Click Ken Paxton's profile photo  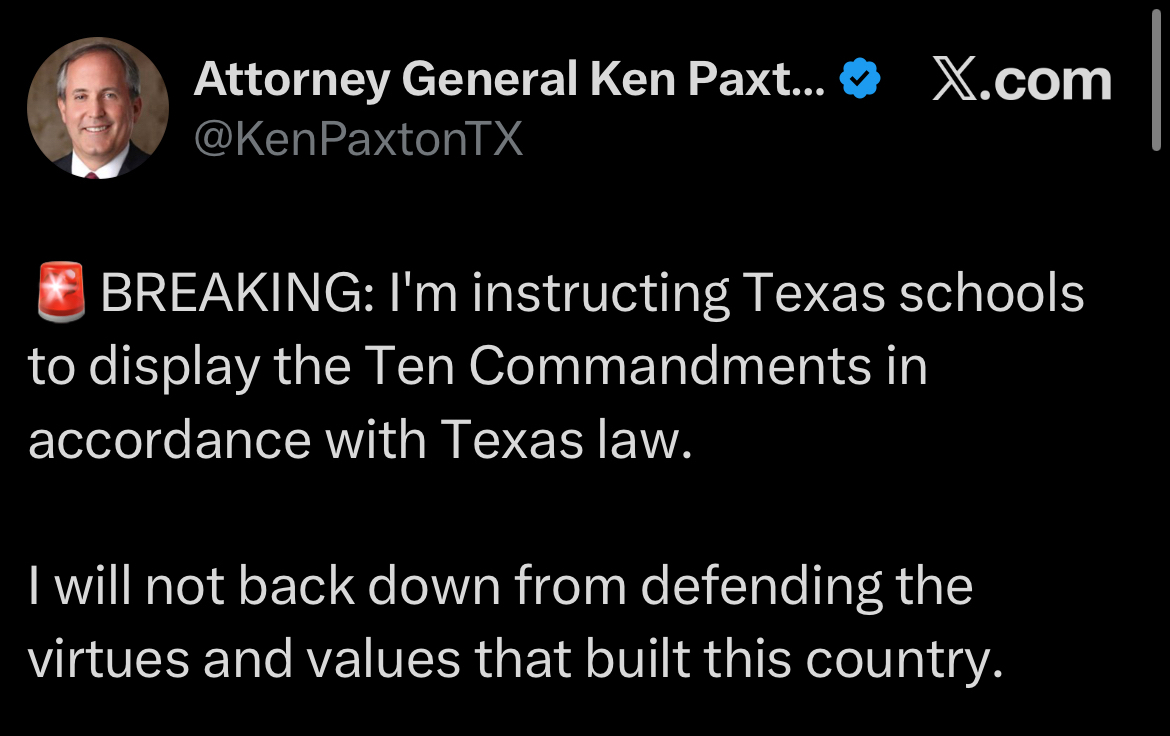point(98,109)
